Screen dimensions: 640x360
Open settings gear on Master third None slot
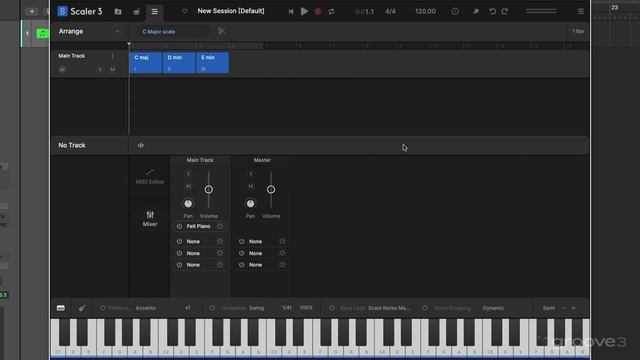click(282, 265)
